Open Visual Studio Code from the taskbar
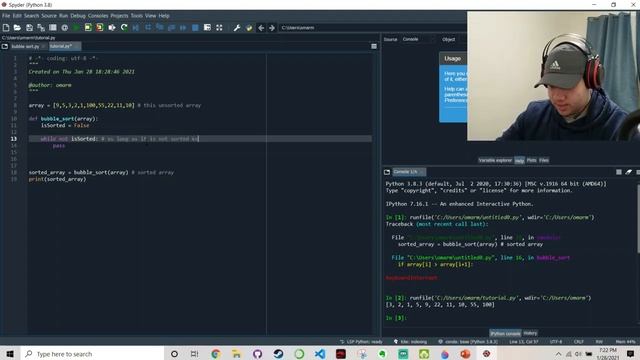Screen dimensions: 640x360 pyautogui.click(x=320, y=353)
